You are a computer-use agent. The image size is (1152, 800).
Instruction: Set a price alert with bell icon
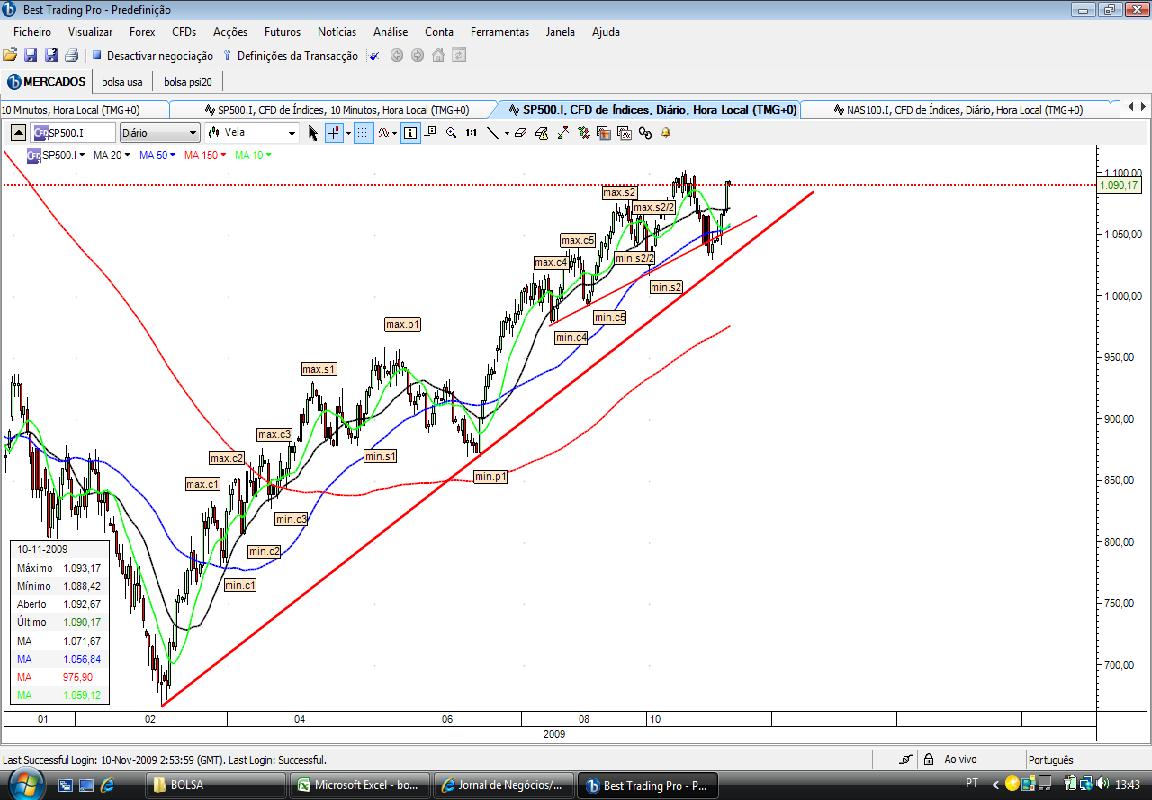point(666,133)
